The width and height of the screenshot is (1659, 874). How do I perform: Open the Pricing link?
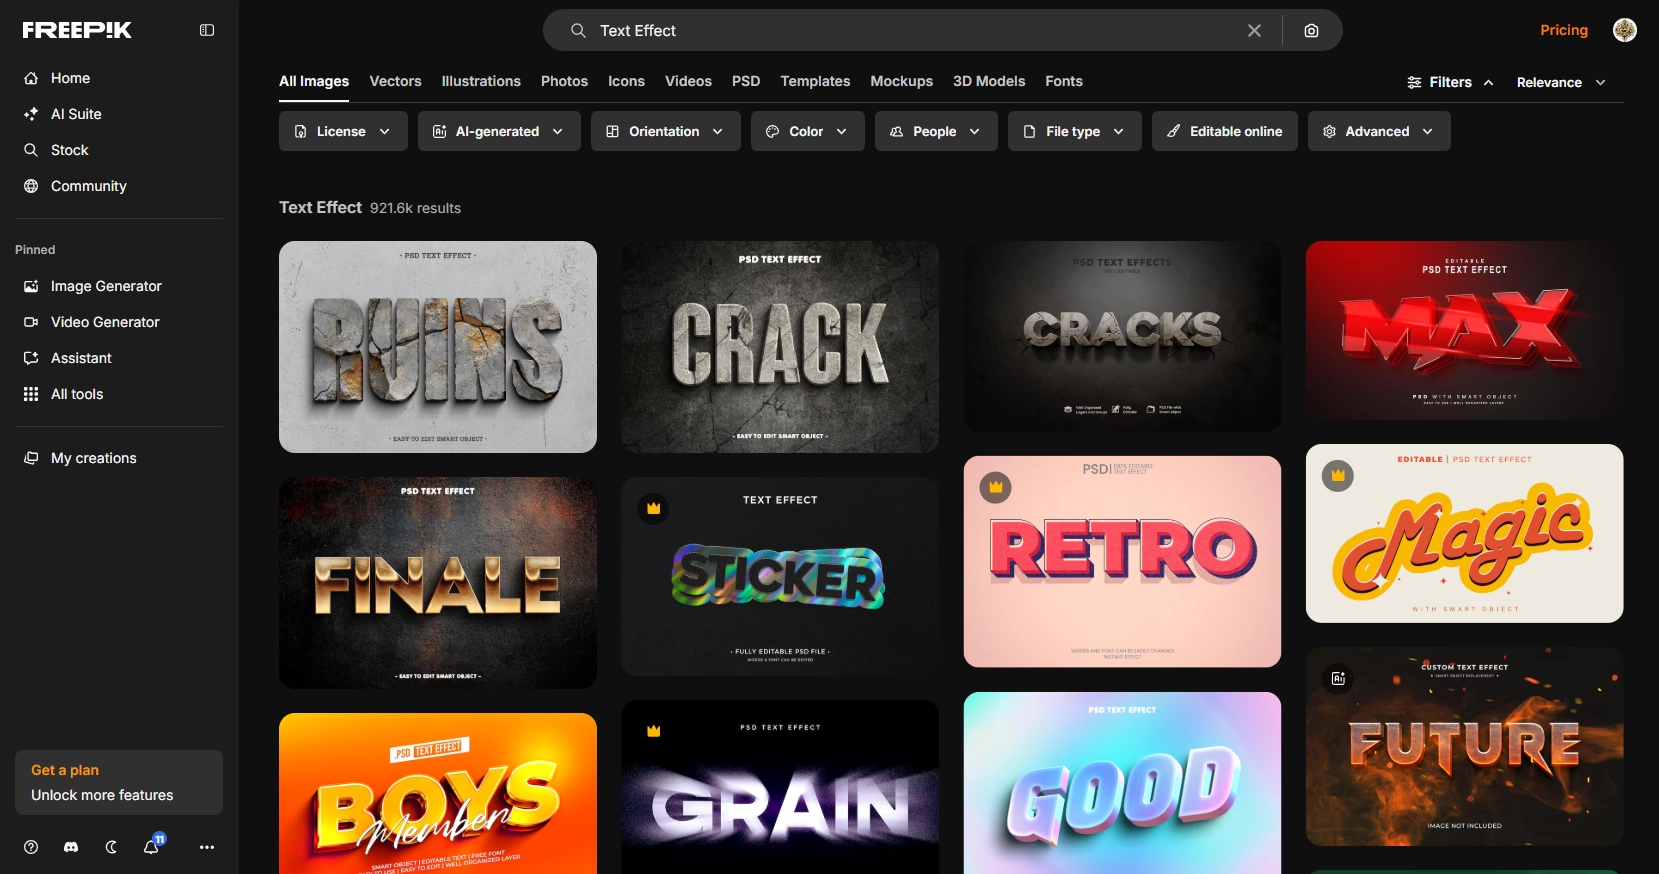(1563, 30)
